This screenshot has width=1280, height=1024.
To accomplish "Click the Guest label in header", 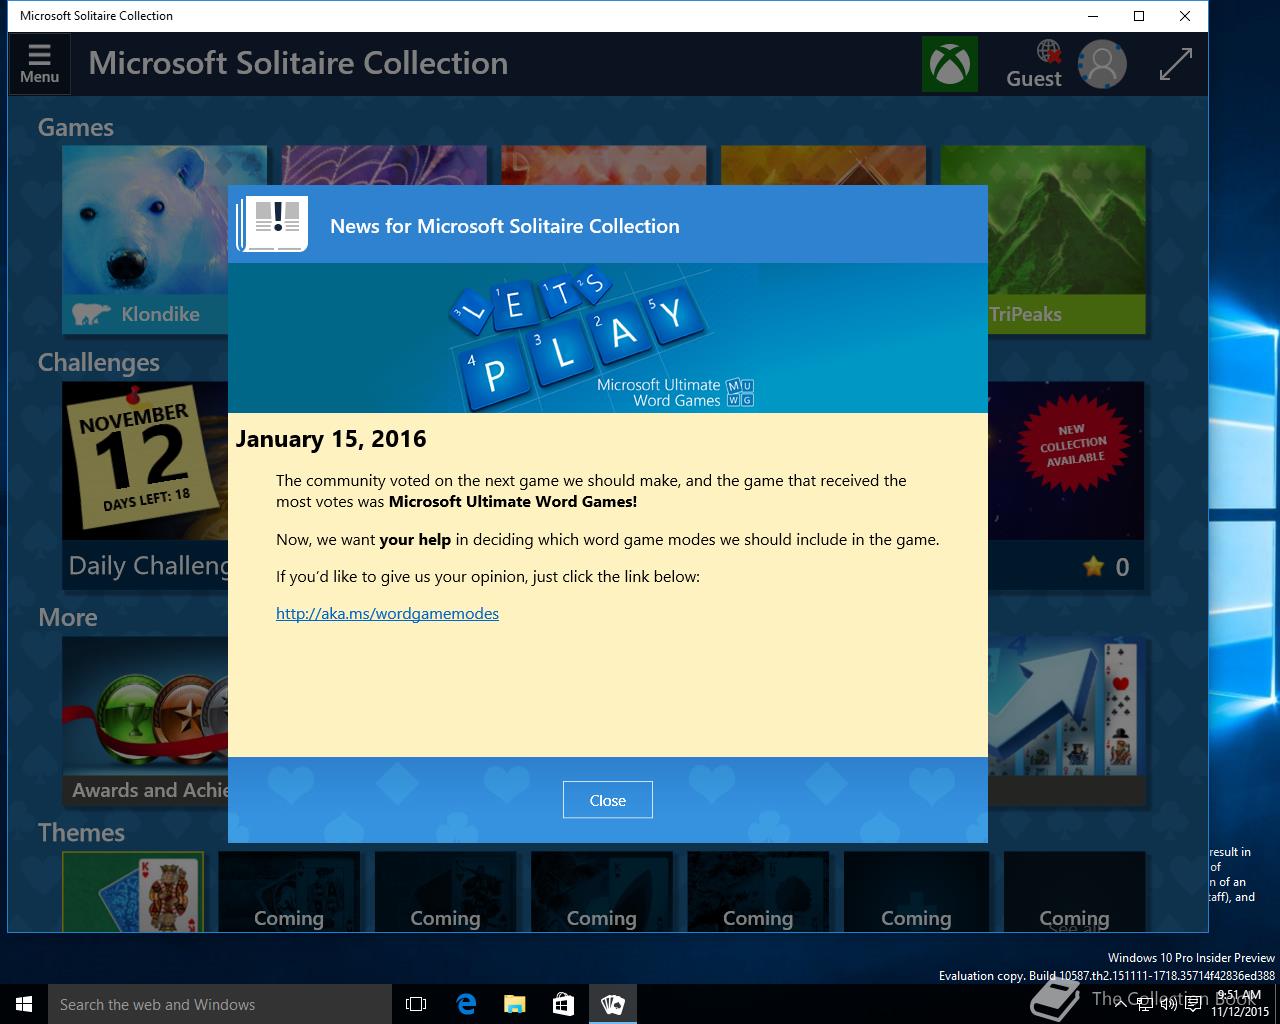I will coord(1033,79).
